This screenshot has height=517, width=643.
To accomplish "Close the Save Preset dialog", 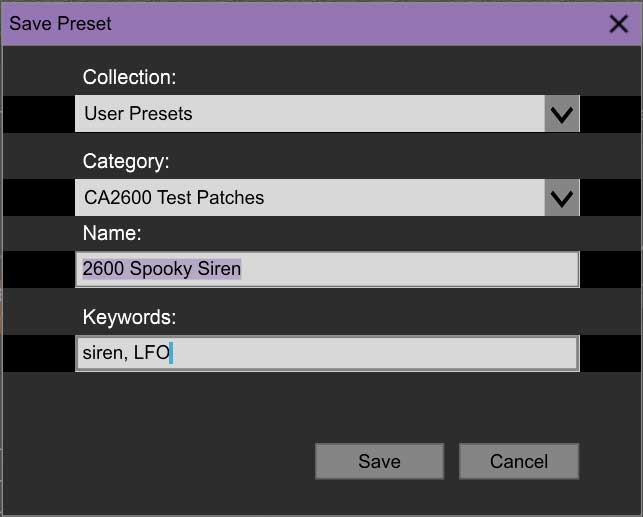I will point(618,24).
